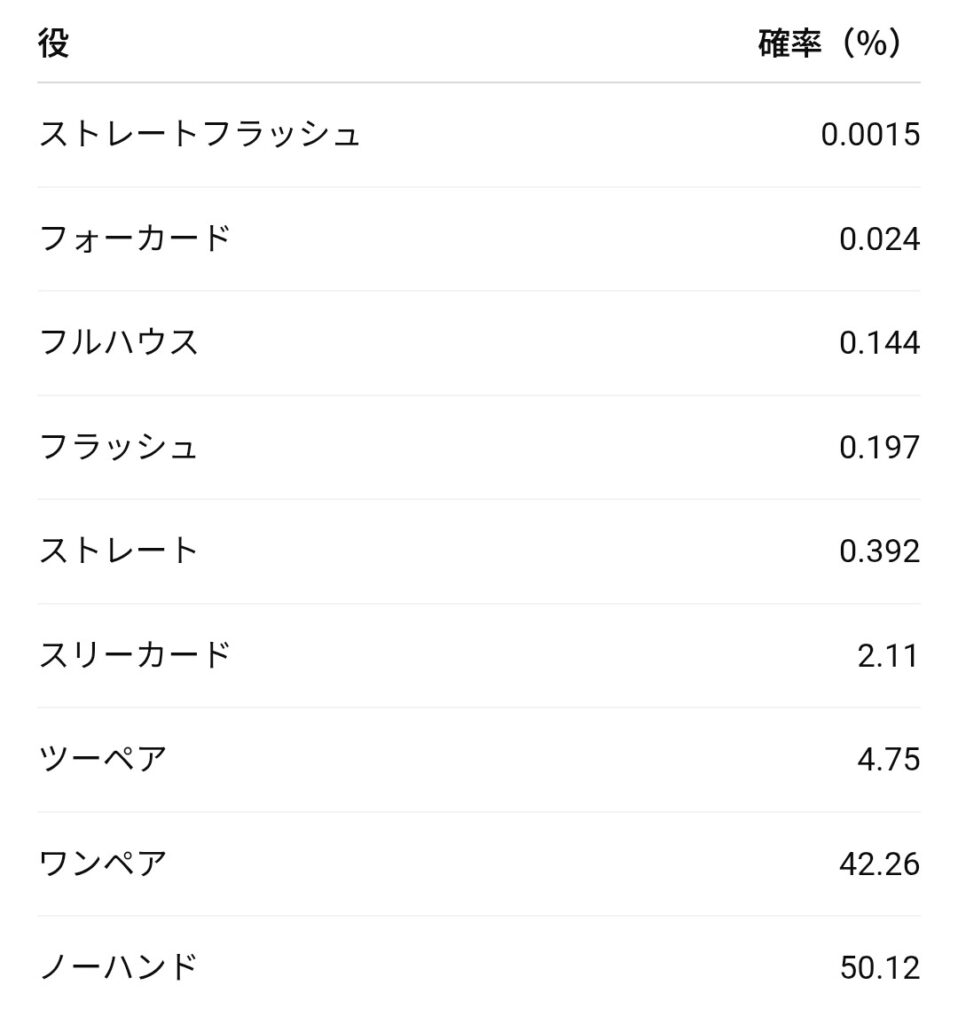Select the フォーカード row label
Viewport: 958px width, 1024px height.
pyautogui.click(x=135, y=238)
